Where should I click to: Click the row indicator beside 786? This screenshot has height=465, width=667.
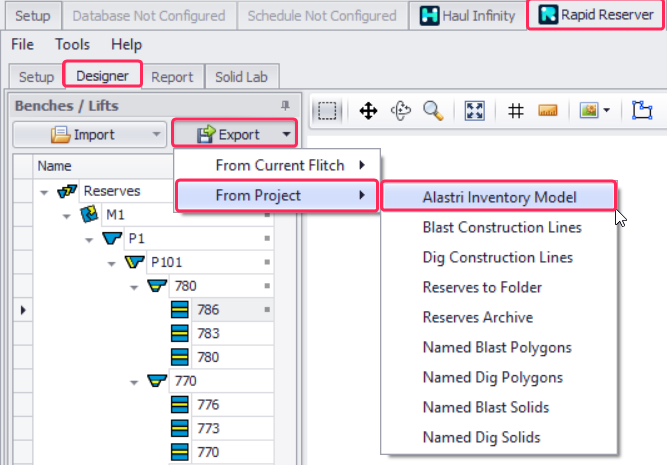(x=23, y=310)
